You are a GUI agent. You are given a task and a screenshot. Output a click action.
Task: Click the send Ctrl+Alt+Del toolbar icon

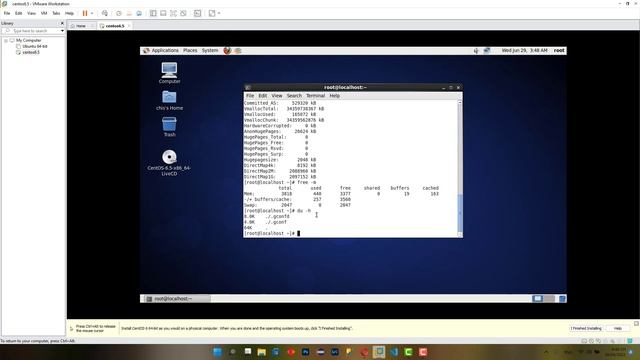105,13
